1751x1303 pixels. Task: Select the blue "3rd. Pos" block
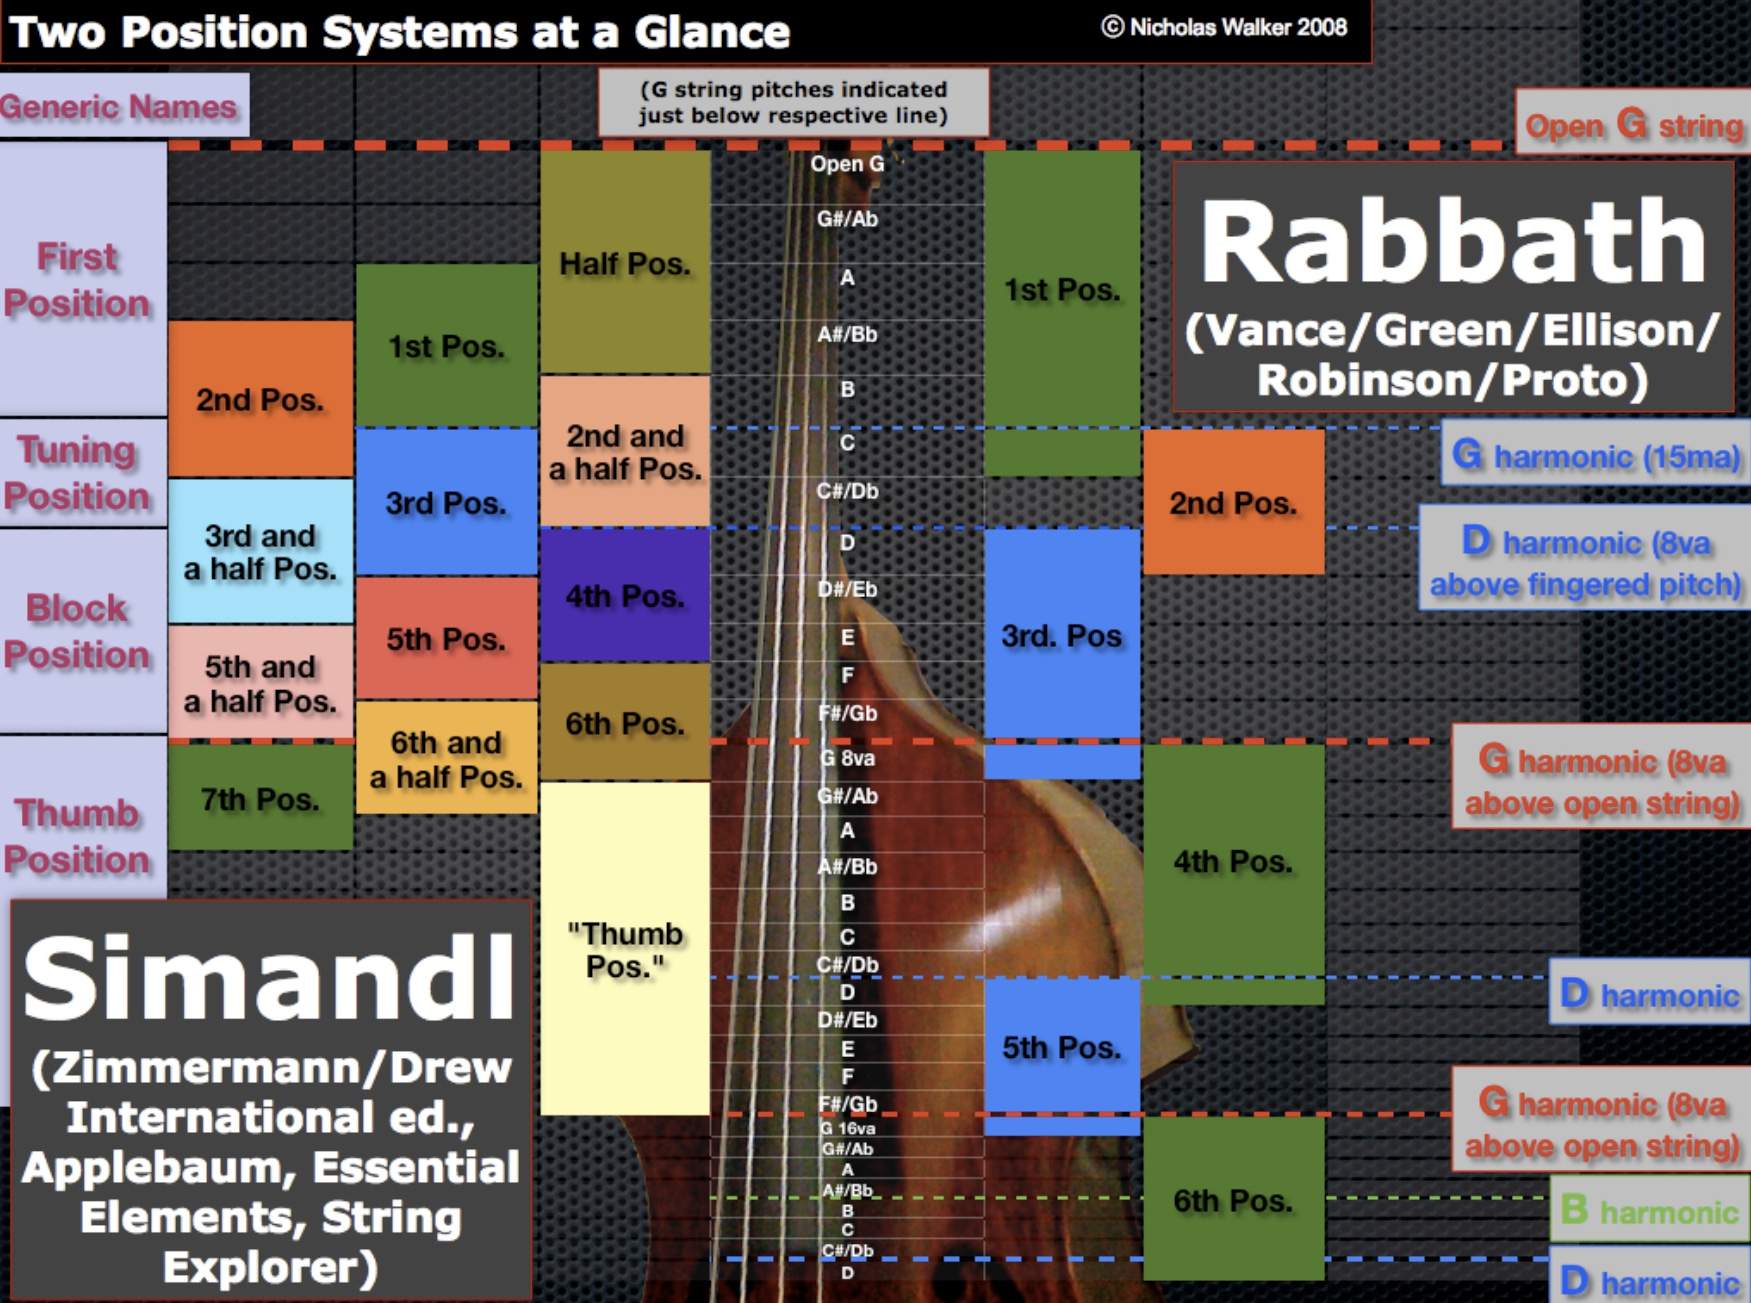pyautogui.click(x=1062, y=653)
